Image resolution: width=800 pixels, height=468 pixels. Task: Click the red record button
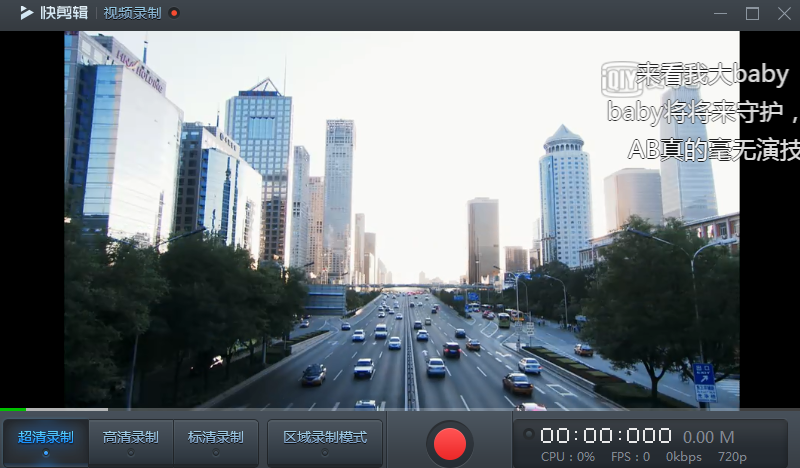[x=449, y=443]
